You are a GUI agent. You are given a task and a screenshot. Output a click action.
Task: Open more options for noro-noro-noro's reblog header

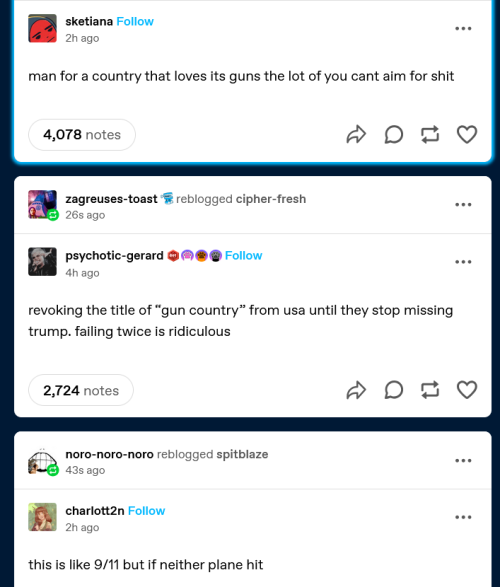coord(463,460)
